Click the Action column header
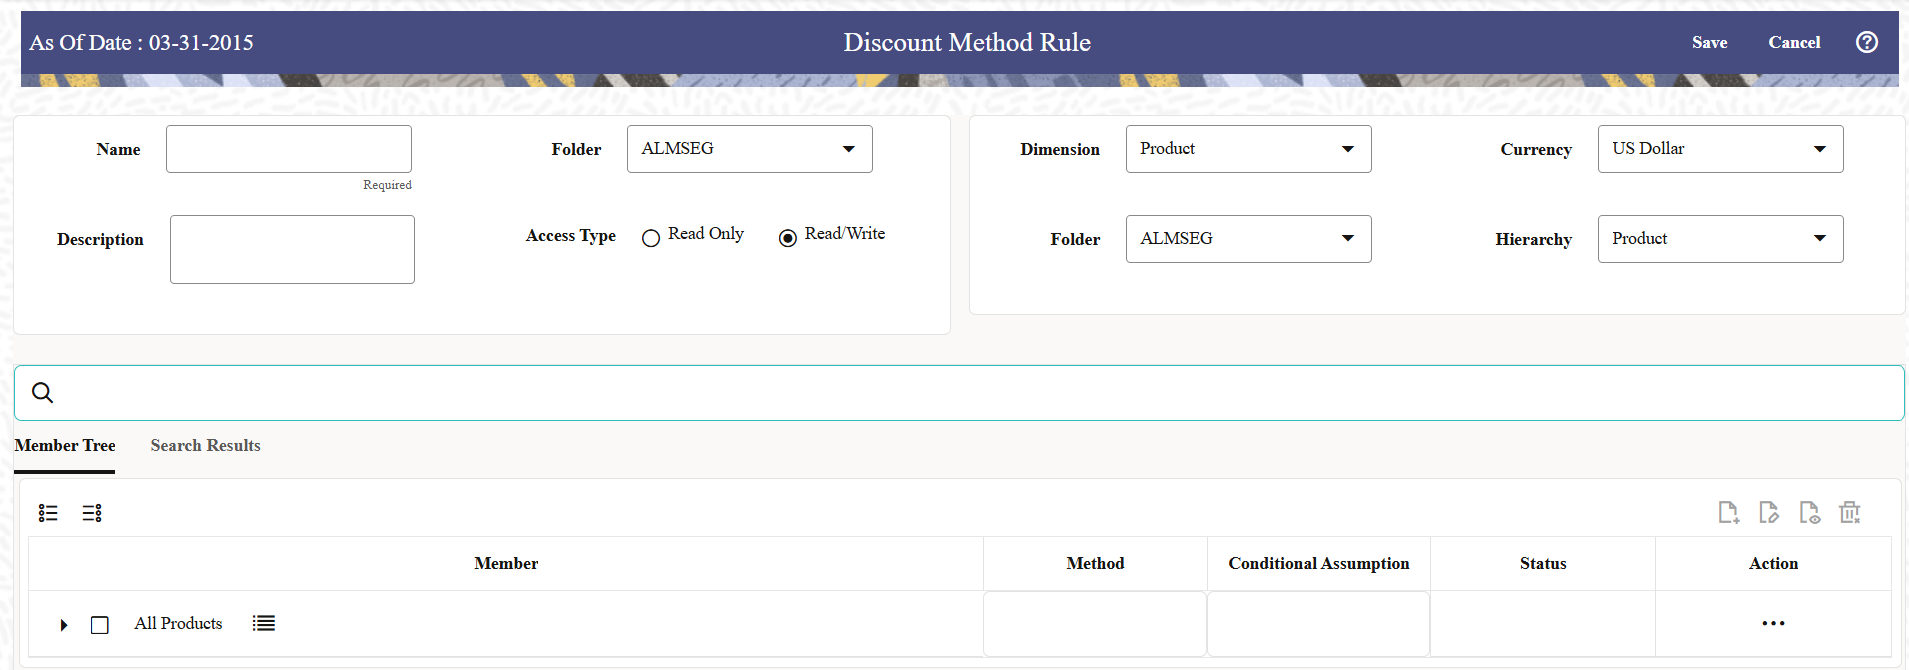This screenshot has width=1909, height=670. (x=1773, y=564)
